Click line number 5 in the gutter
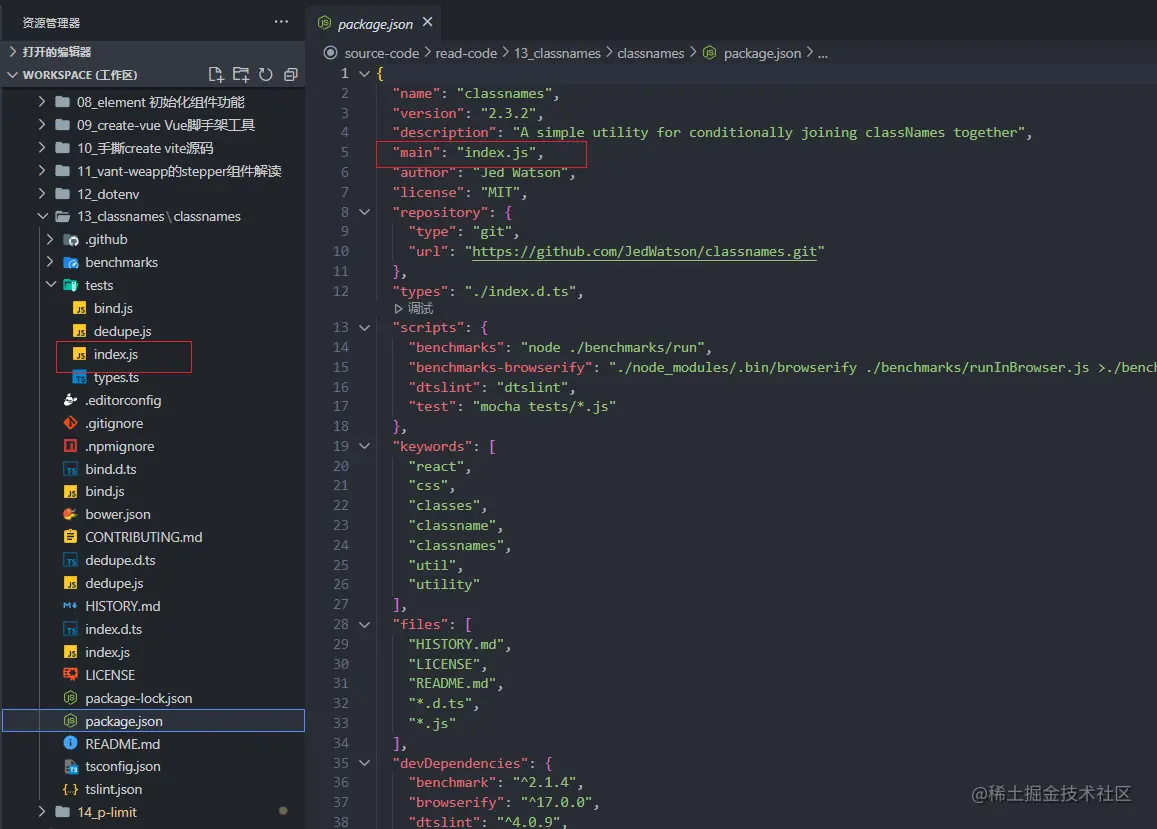 tap(345, 152)
